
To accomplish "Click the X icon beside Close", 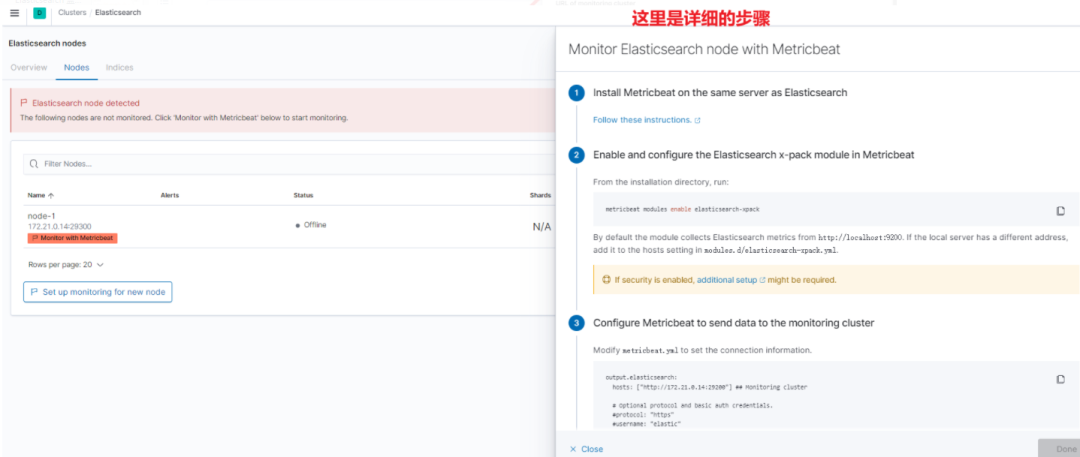I will pyautogui.click(x=573, y=449).
